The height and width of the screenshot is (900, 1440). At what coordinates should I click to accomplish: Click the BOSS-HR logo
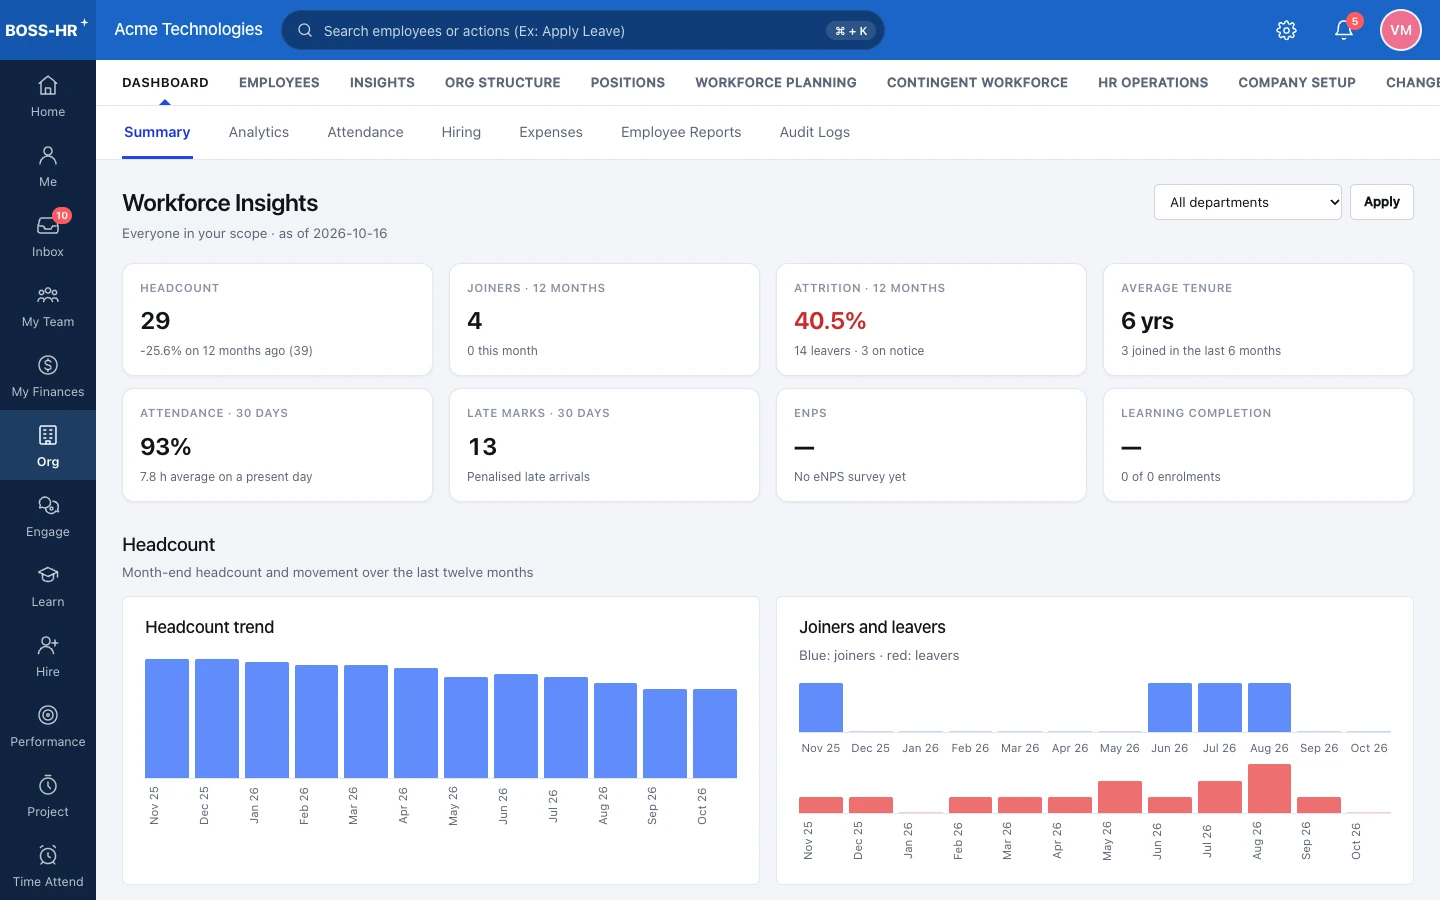pos(45,29)
